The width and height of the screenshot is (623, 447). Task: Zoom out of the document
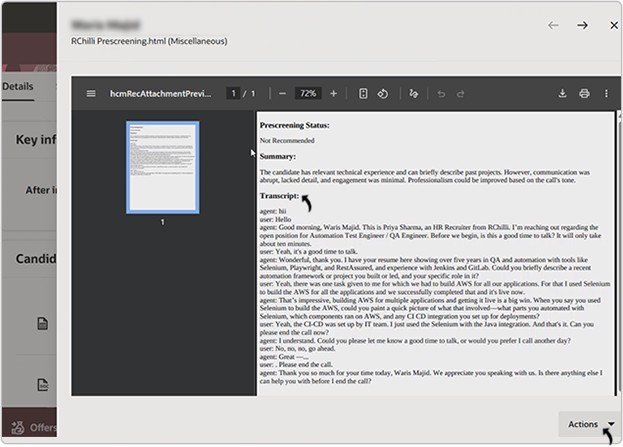[x=283, y=93]
